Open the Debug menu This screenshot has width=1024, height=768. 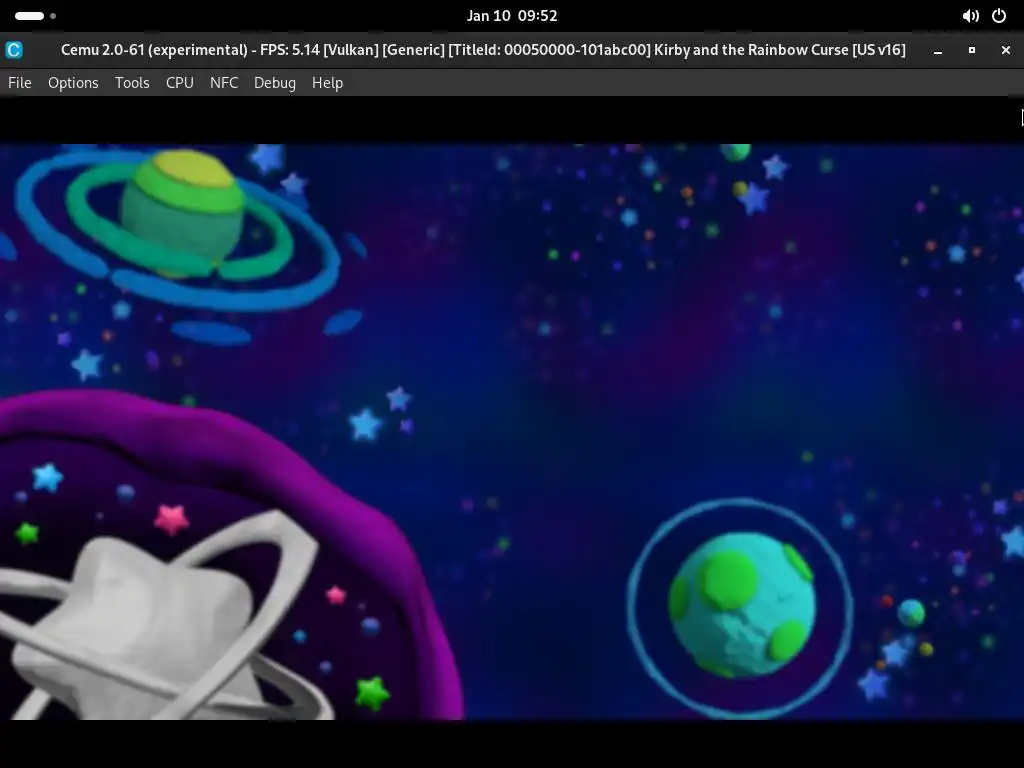click(x=275, y=83)
